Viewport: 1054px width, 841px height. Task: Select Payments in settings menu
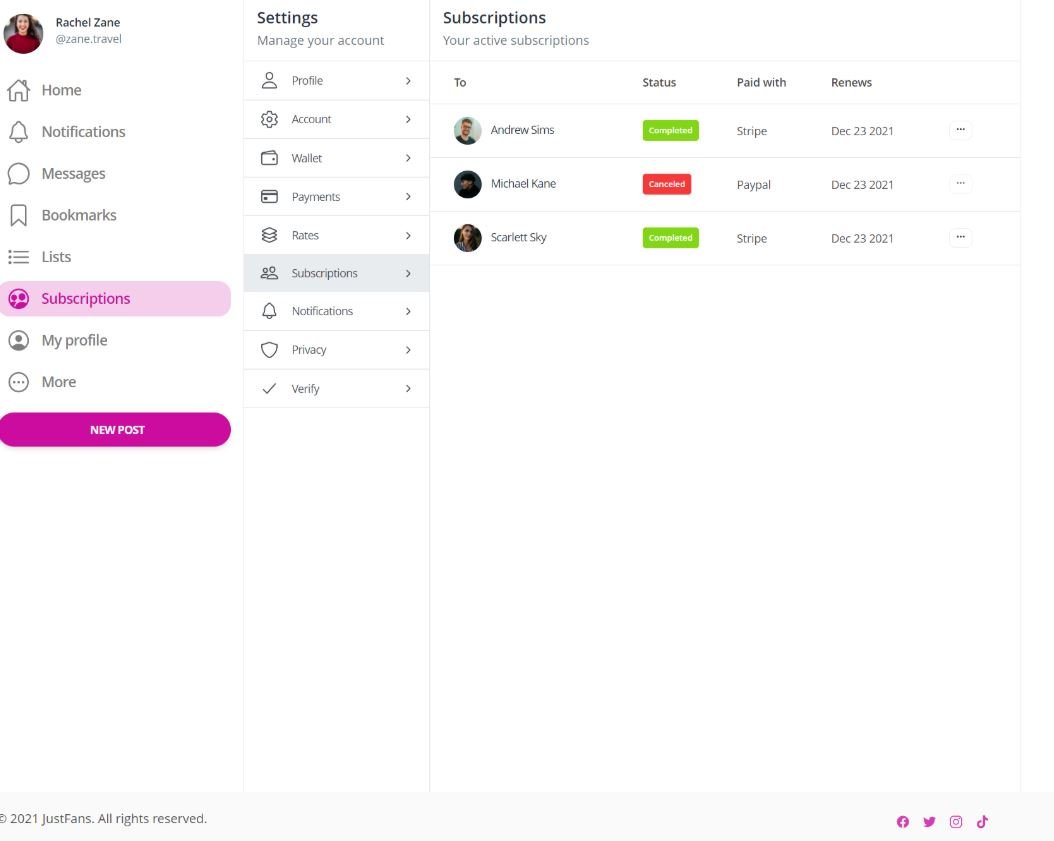tap(316, 197)
